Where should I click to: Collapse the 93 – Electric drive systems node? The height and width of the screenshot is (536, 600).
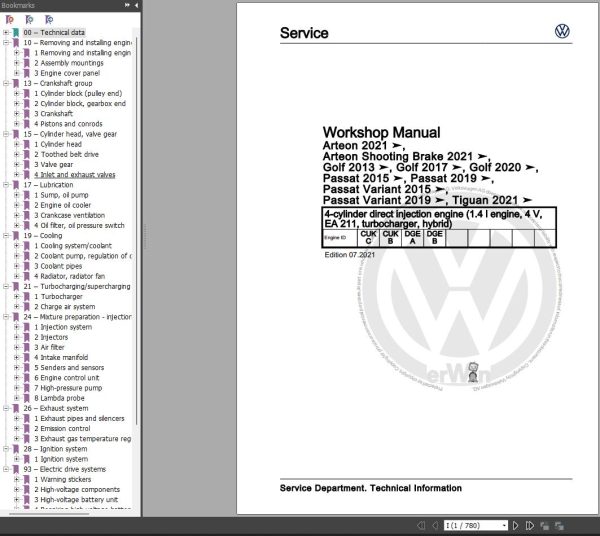click(x=6, y=469)
